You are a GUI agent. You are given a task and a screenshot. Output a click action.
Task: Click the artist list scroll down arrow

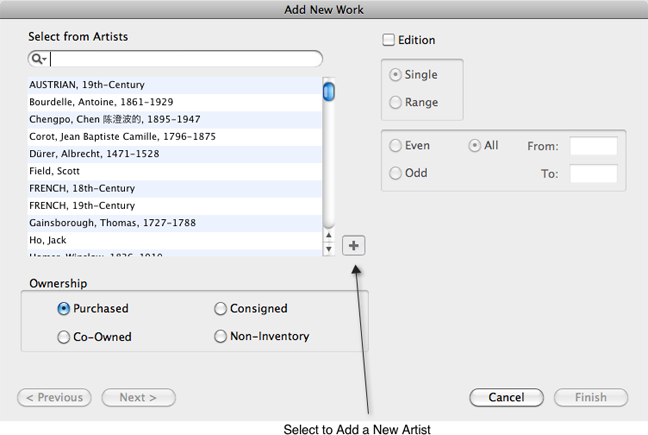pyautogui.click(x=328, y=249)
